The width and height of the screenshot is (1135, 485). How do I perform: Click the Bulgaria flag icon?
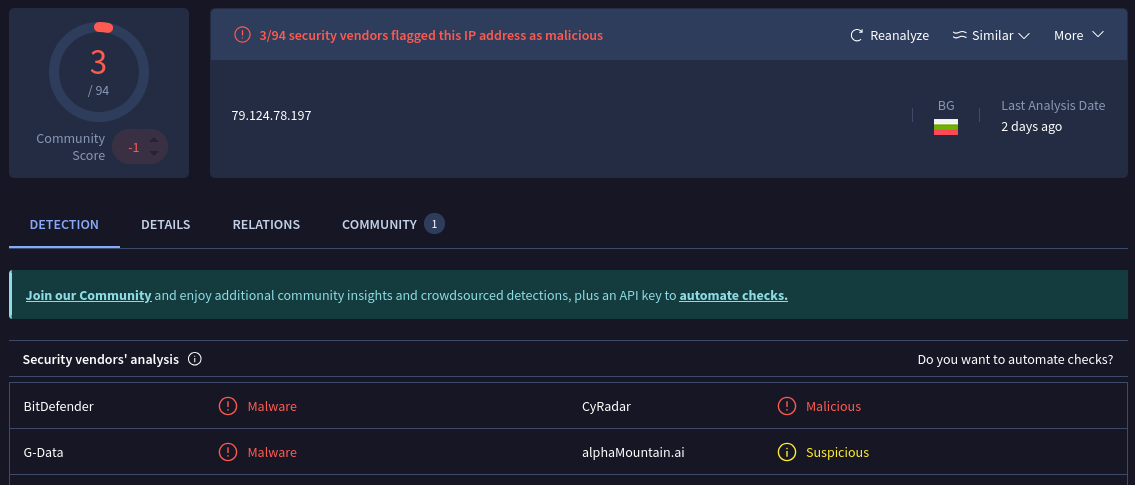click(946, 127)
